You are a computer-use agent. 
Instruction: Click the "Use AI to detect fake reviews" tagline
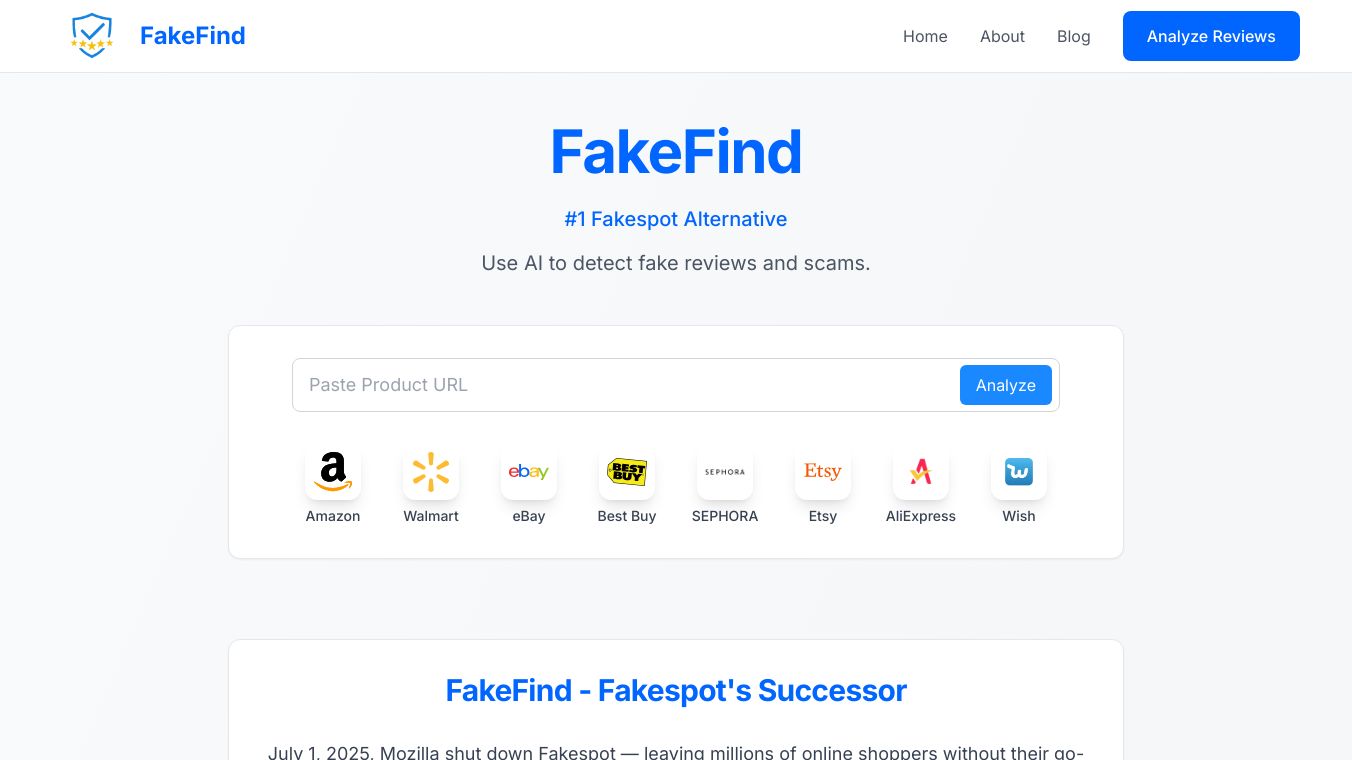[x=676, y=263]
